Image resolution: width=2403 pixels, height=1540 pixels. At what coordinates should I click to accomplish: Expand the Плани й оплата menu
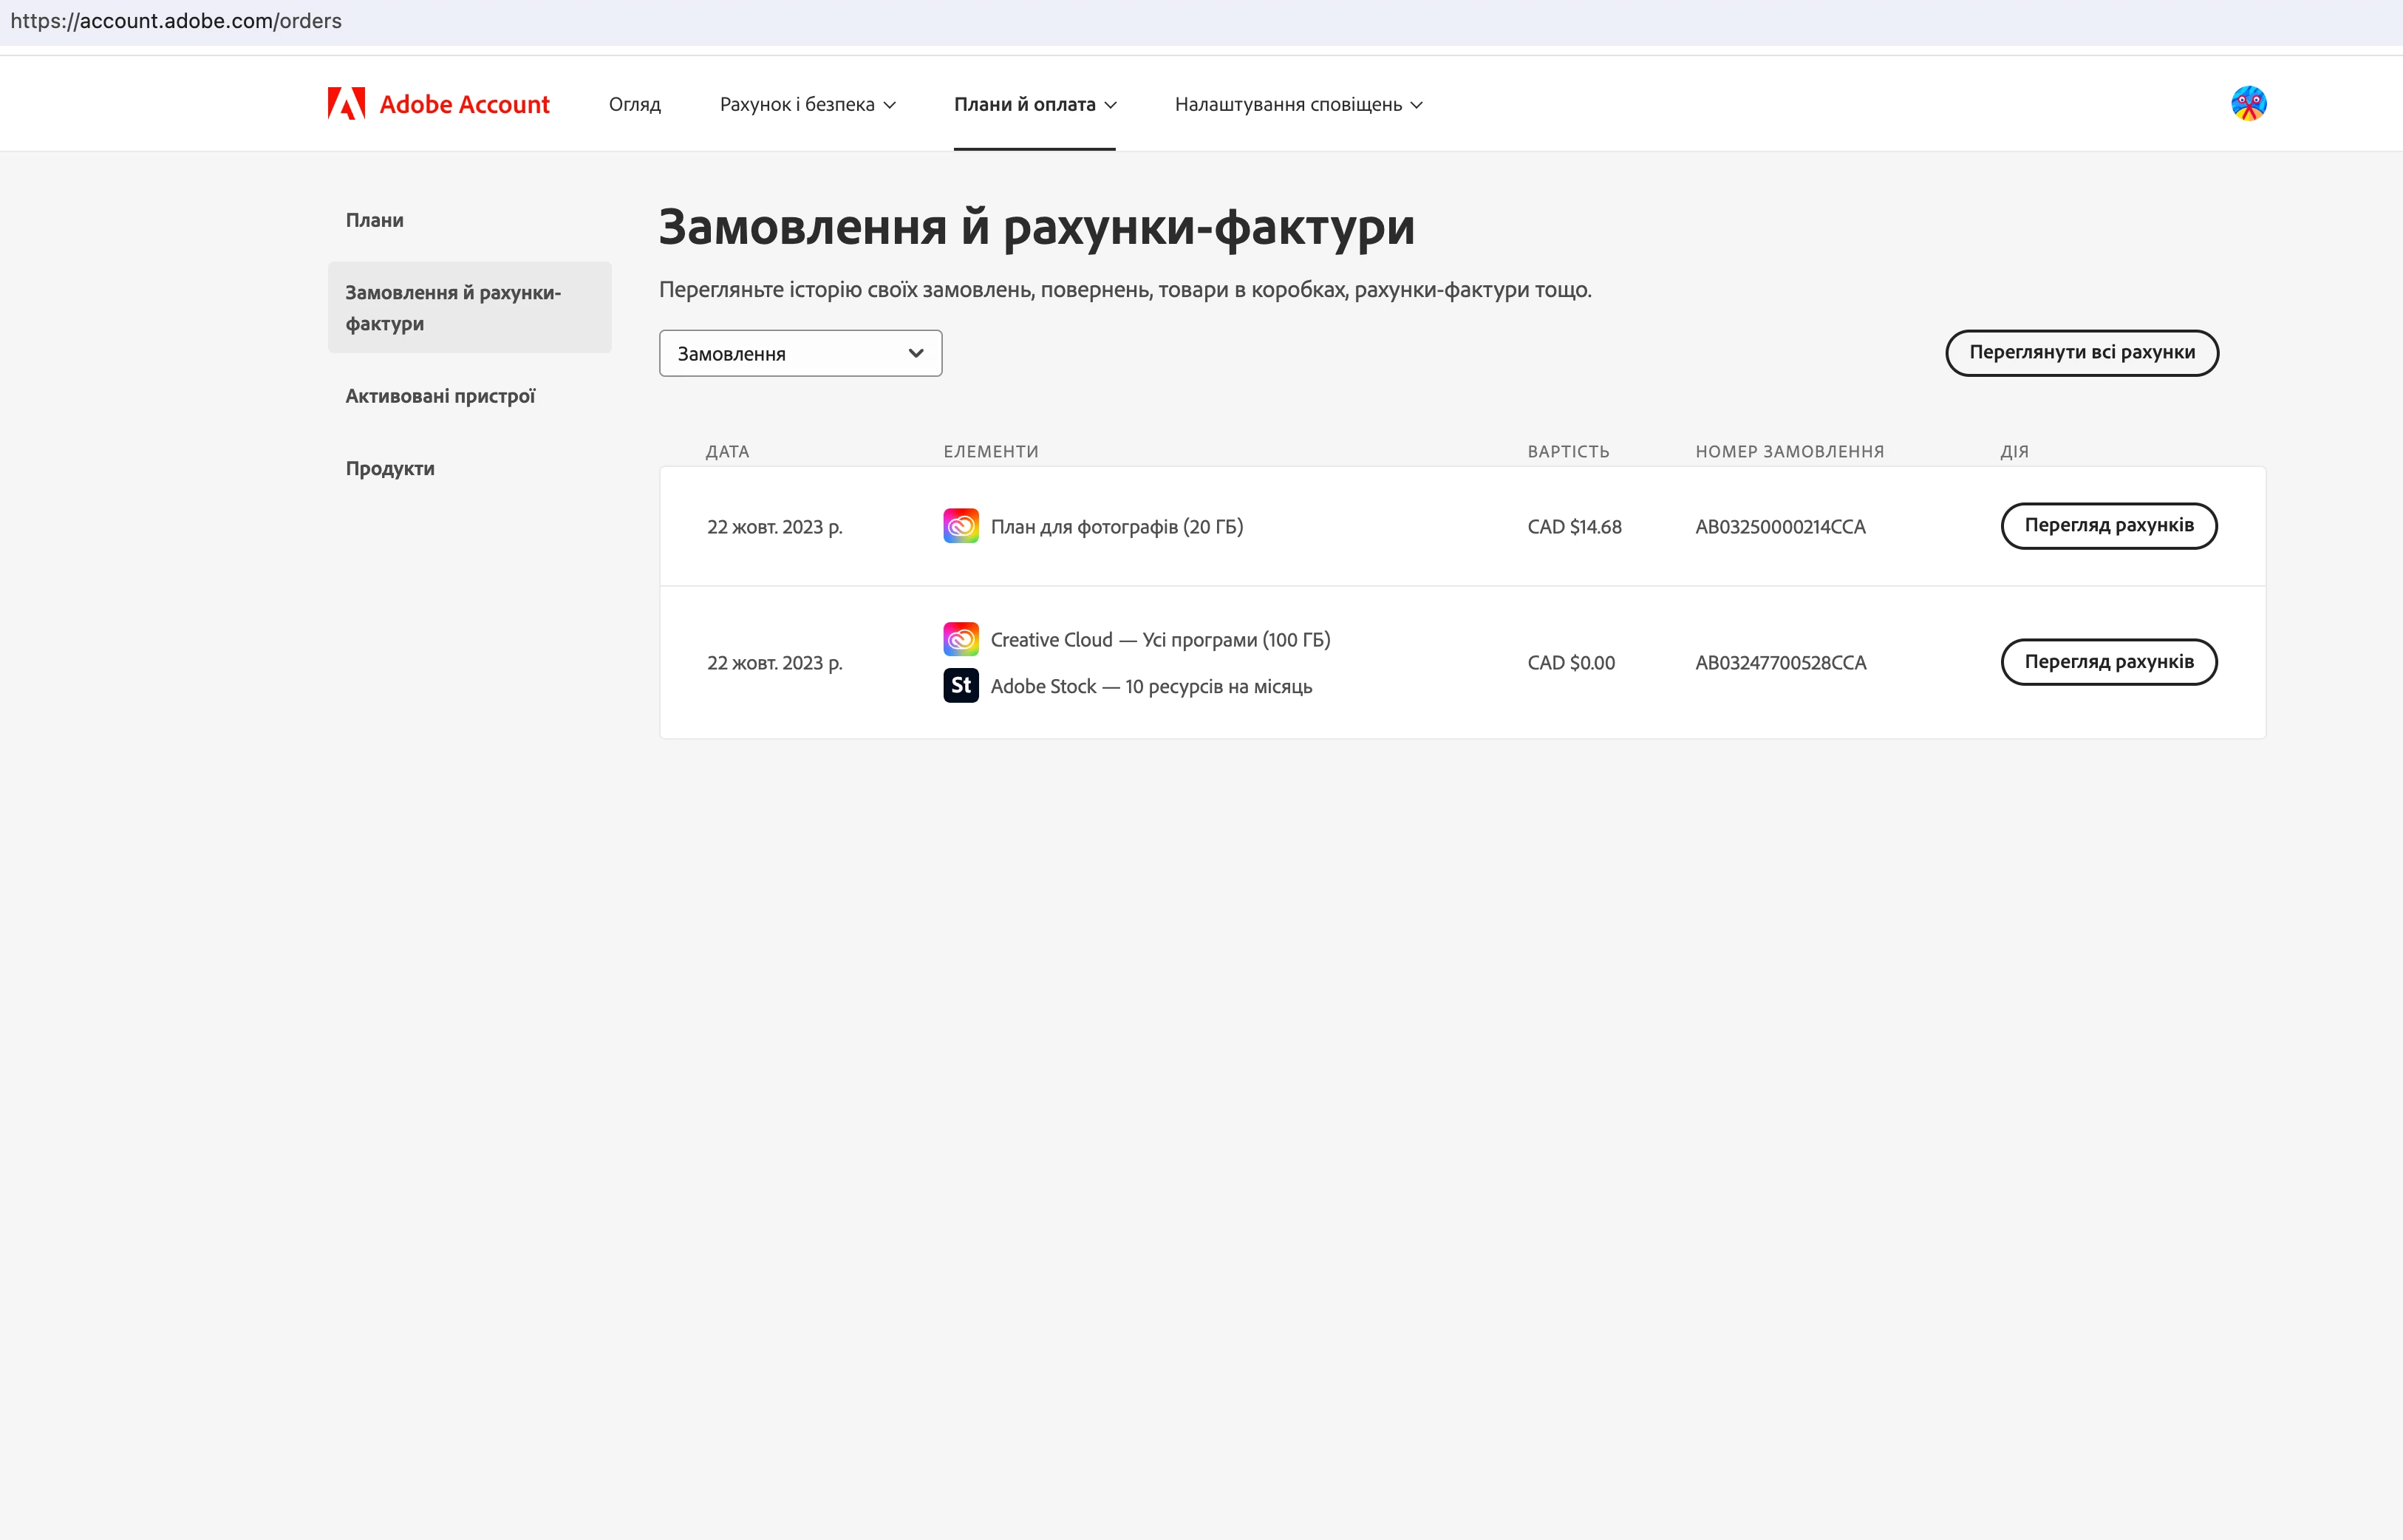coord(1034,104)
